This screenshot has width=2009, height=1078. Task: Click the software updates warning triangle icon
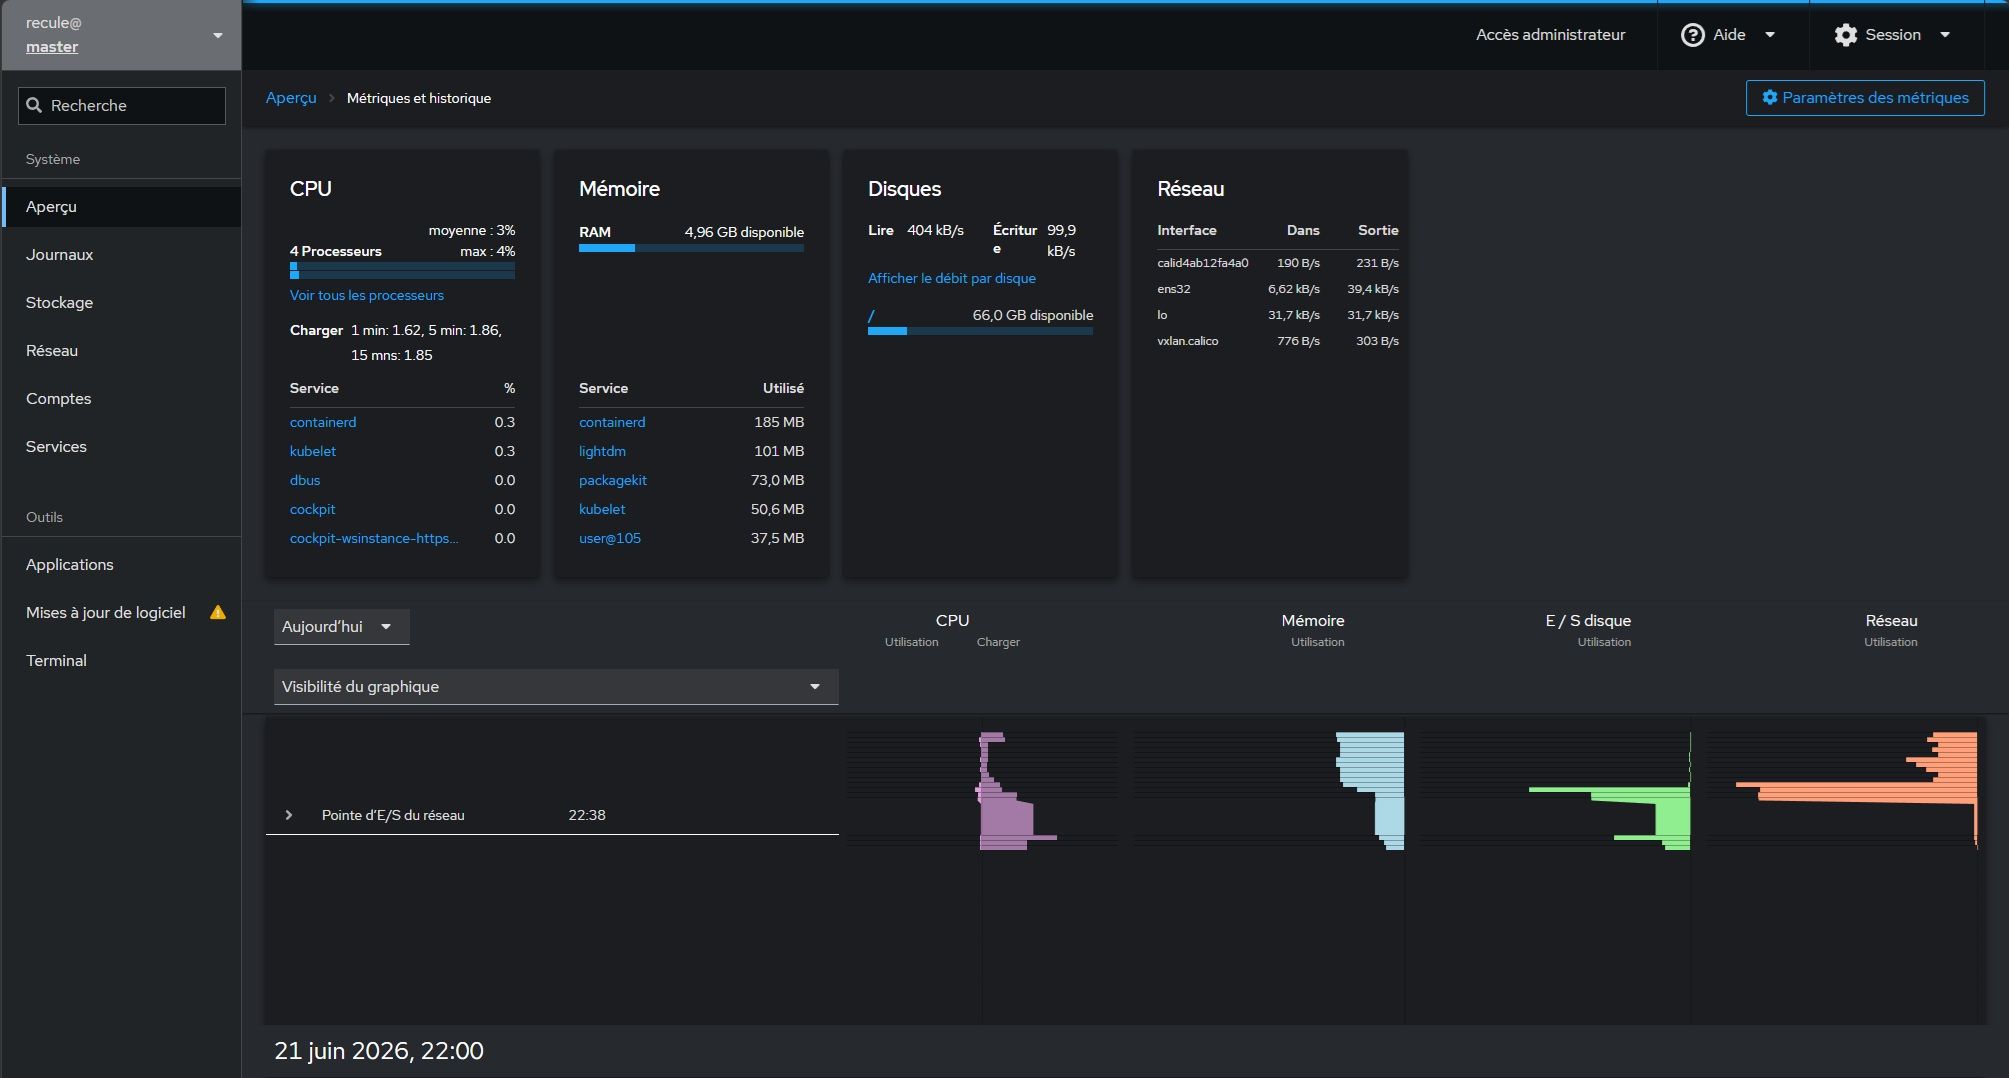pyautogui.click(x=217, y=612)
